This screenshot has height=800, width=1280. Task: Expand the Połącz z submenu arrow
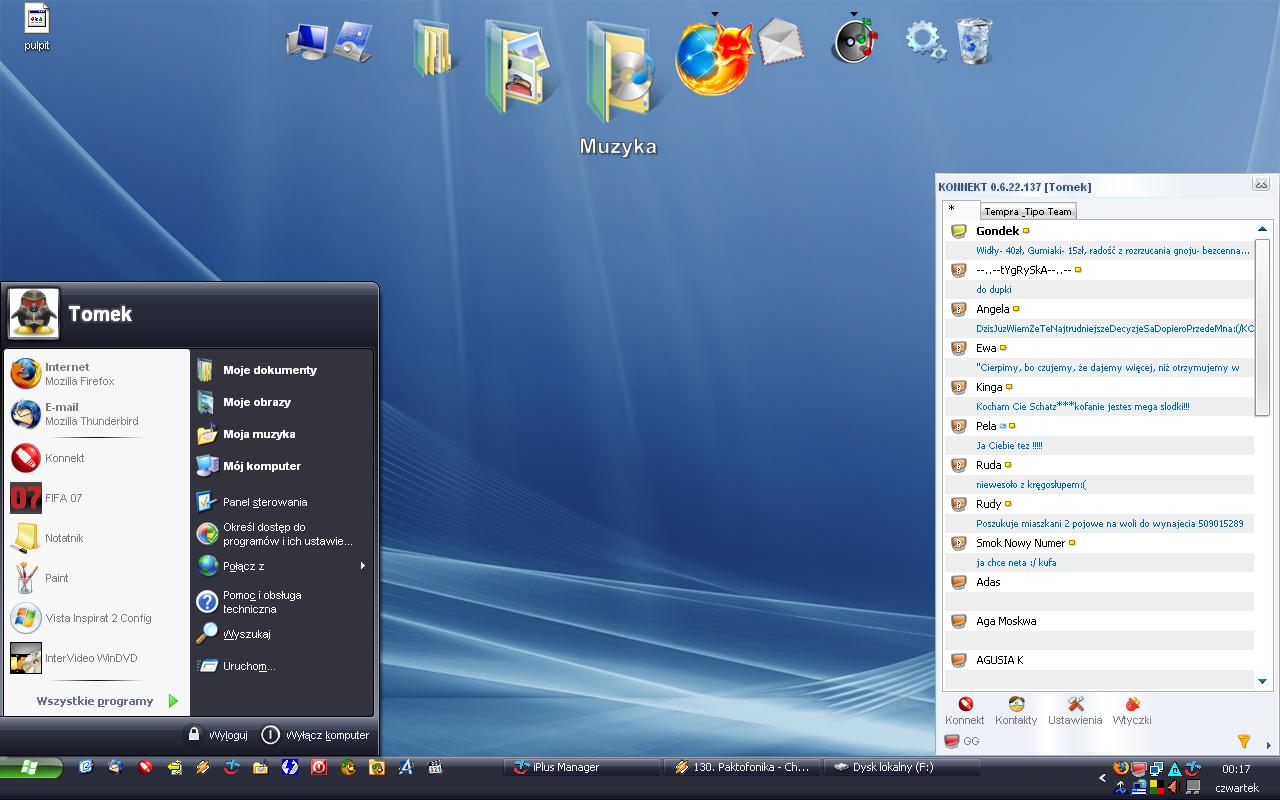coord(362,566)
